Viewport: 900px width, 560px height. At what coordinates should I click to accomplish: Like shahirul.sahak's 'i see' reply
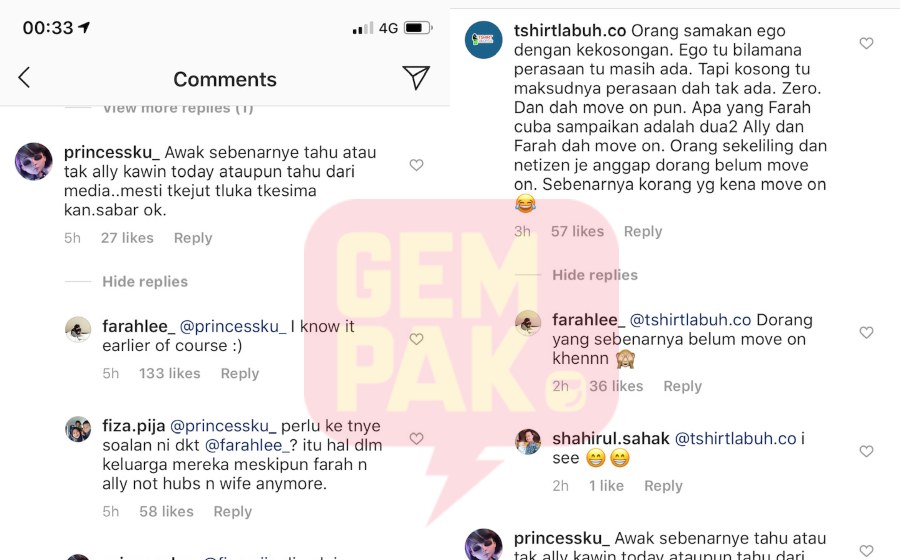pos(866,452)
